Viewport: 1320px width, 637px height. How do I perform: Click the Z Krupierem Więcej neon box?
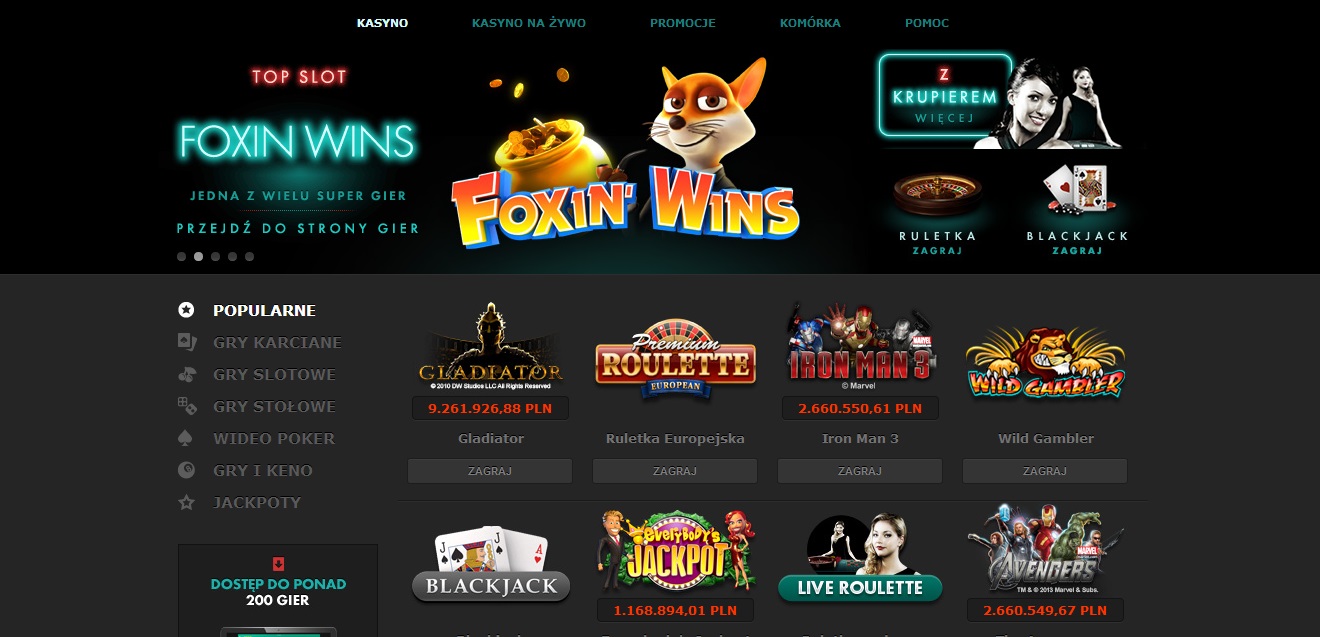tap(944, 96)
